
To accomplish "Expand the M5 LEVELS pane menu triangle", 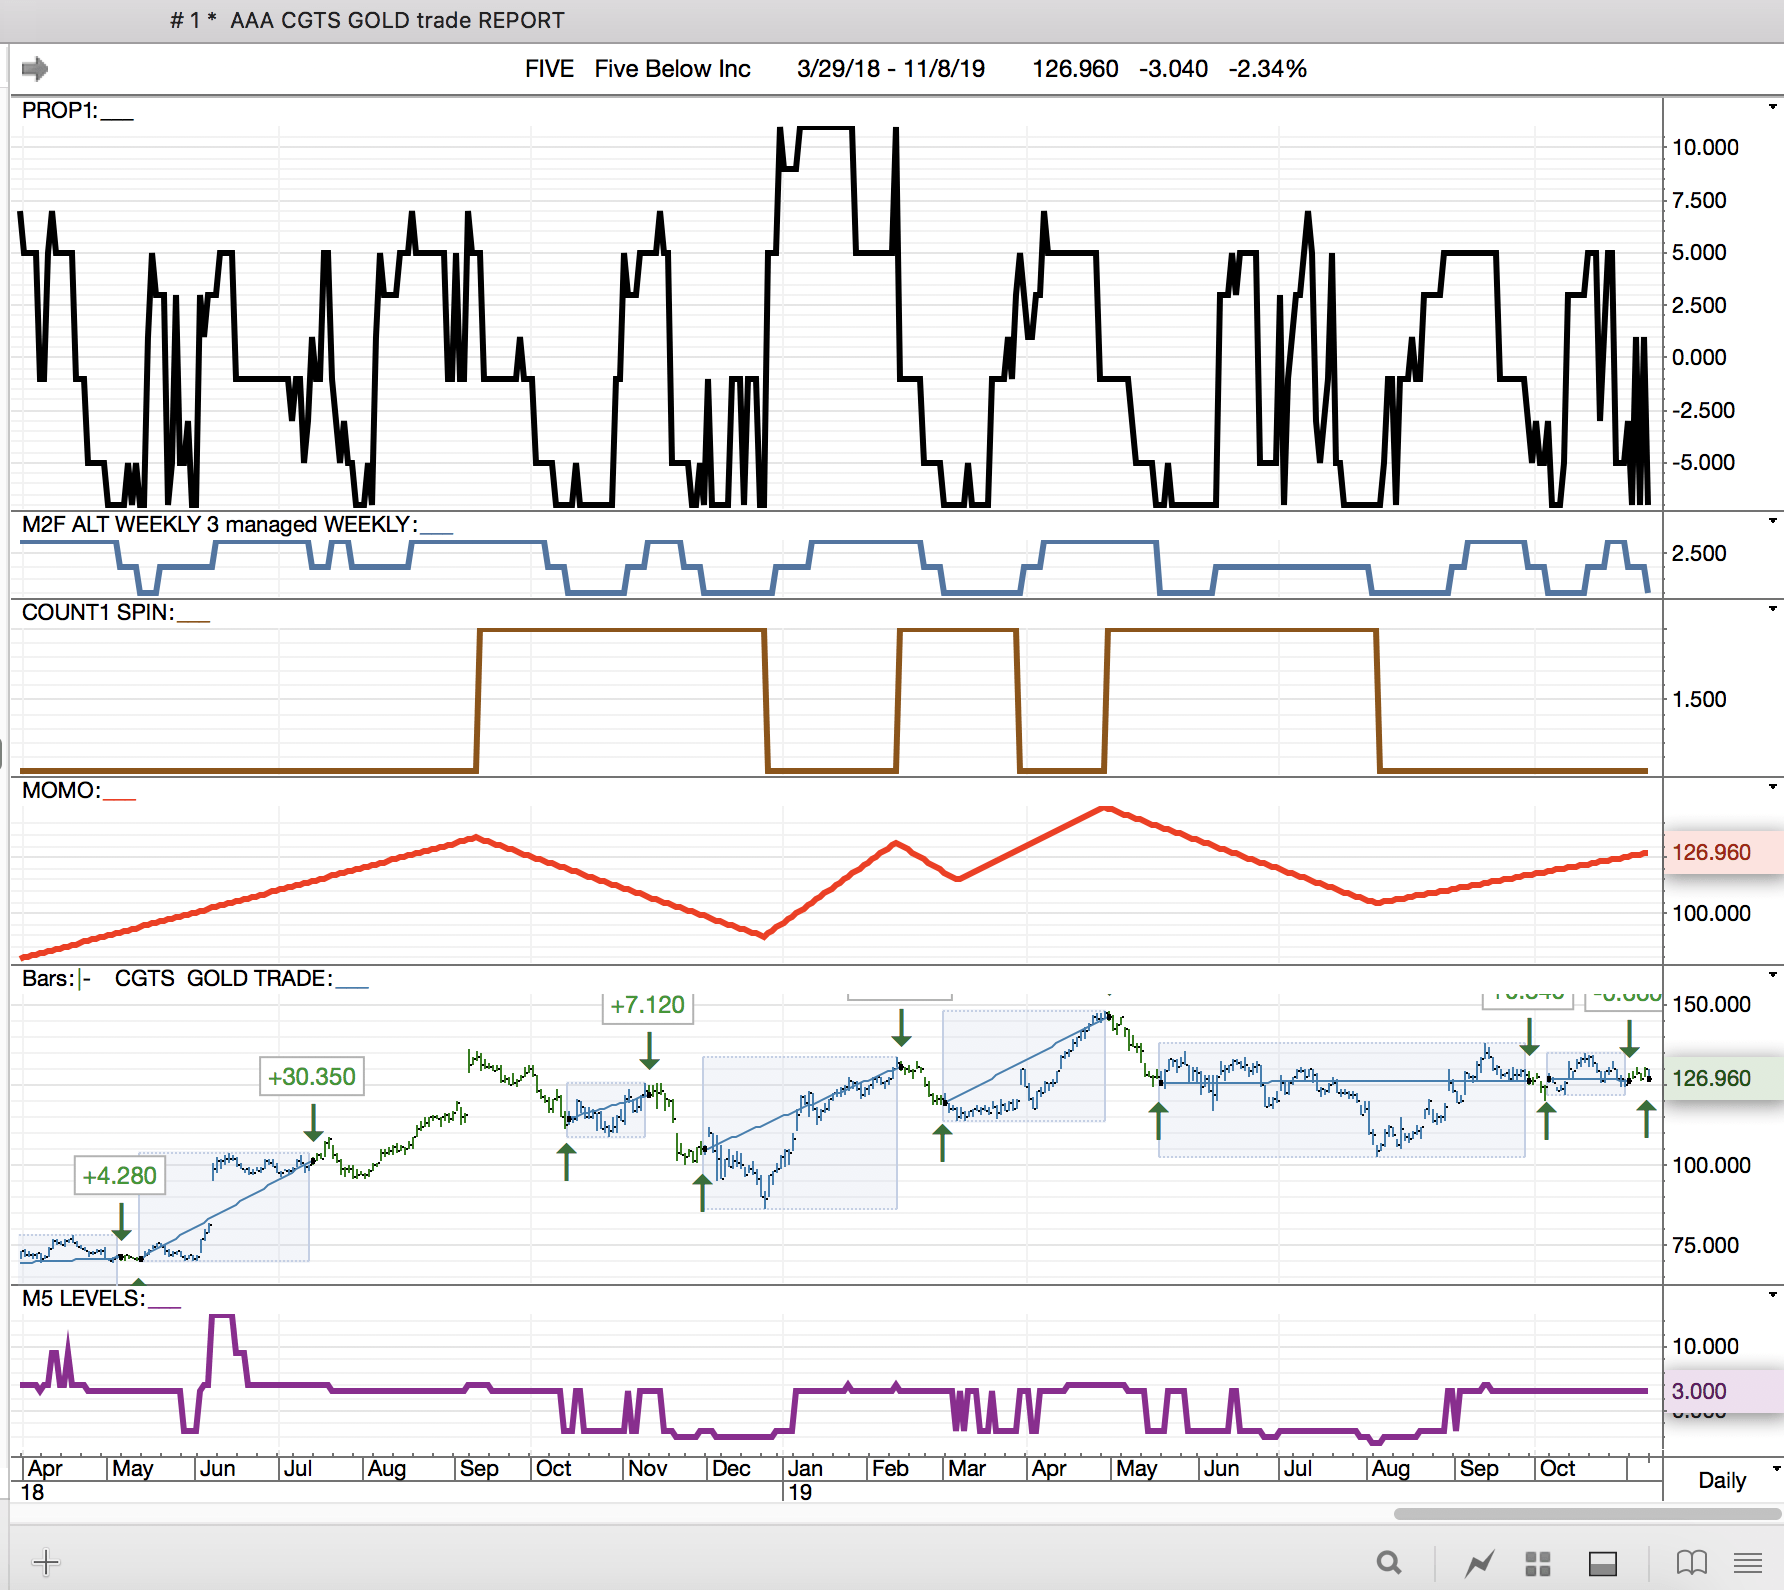I will tap(1772, 1295).
